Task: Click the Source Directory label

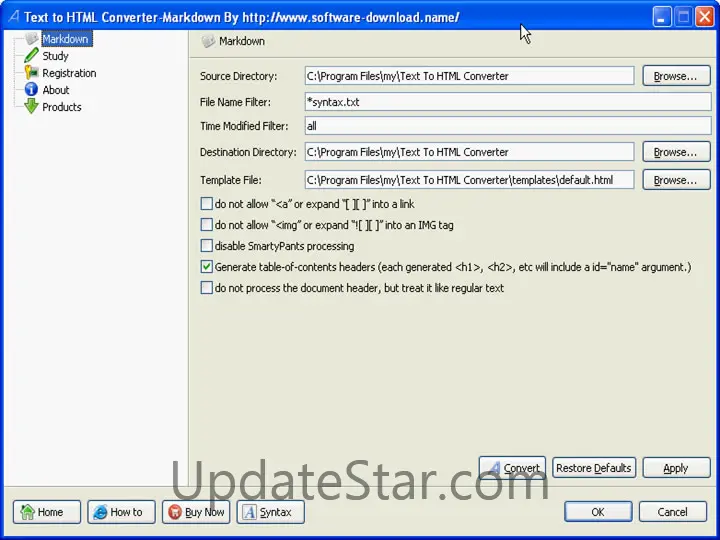Action: pyautogui.click(x=238, y=76)
